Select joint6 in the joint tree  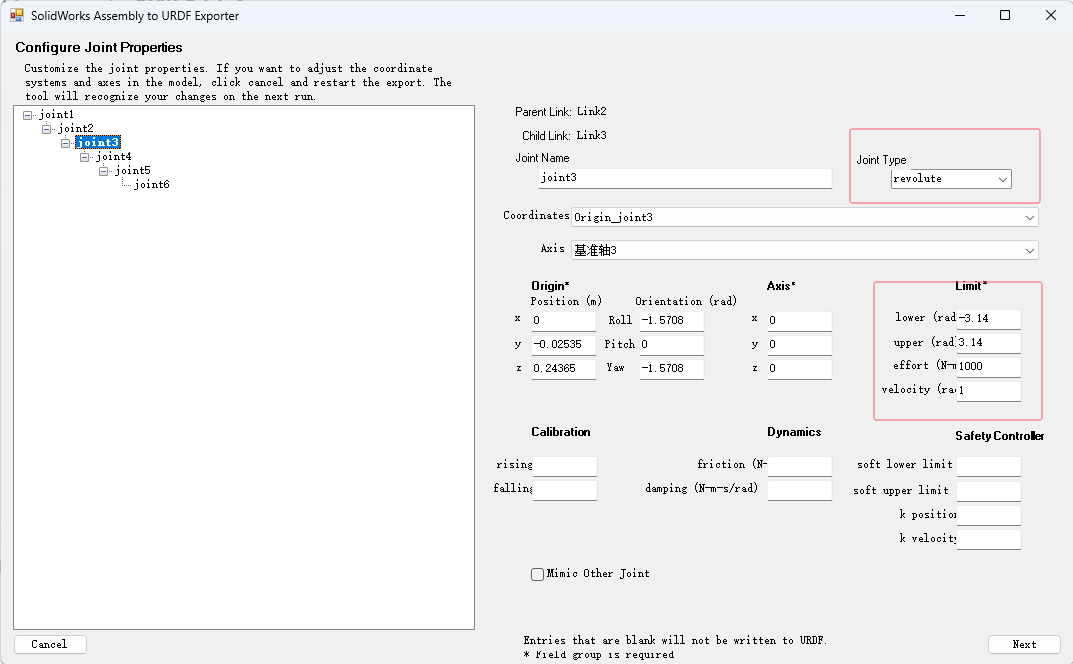pyautogui.click(x=150, y=183)
